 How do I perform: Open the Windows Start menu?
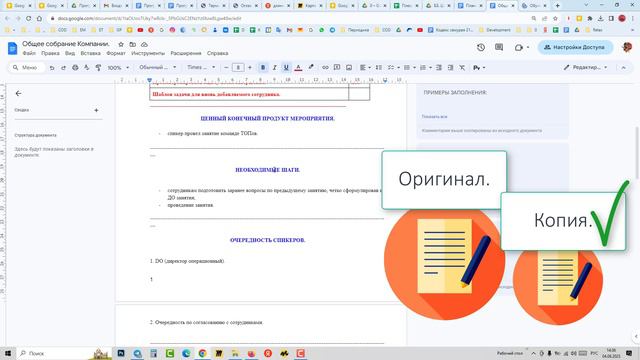(x=8, y=353)
